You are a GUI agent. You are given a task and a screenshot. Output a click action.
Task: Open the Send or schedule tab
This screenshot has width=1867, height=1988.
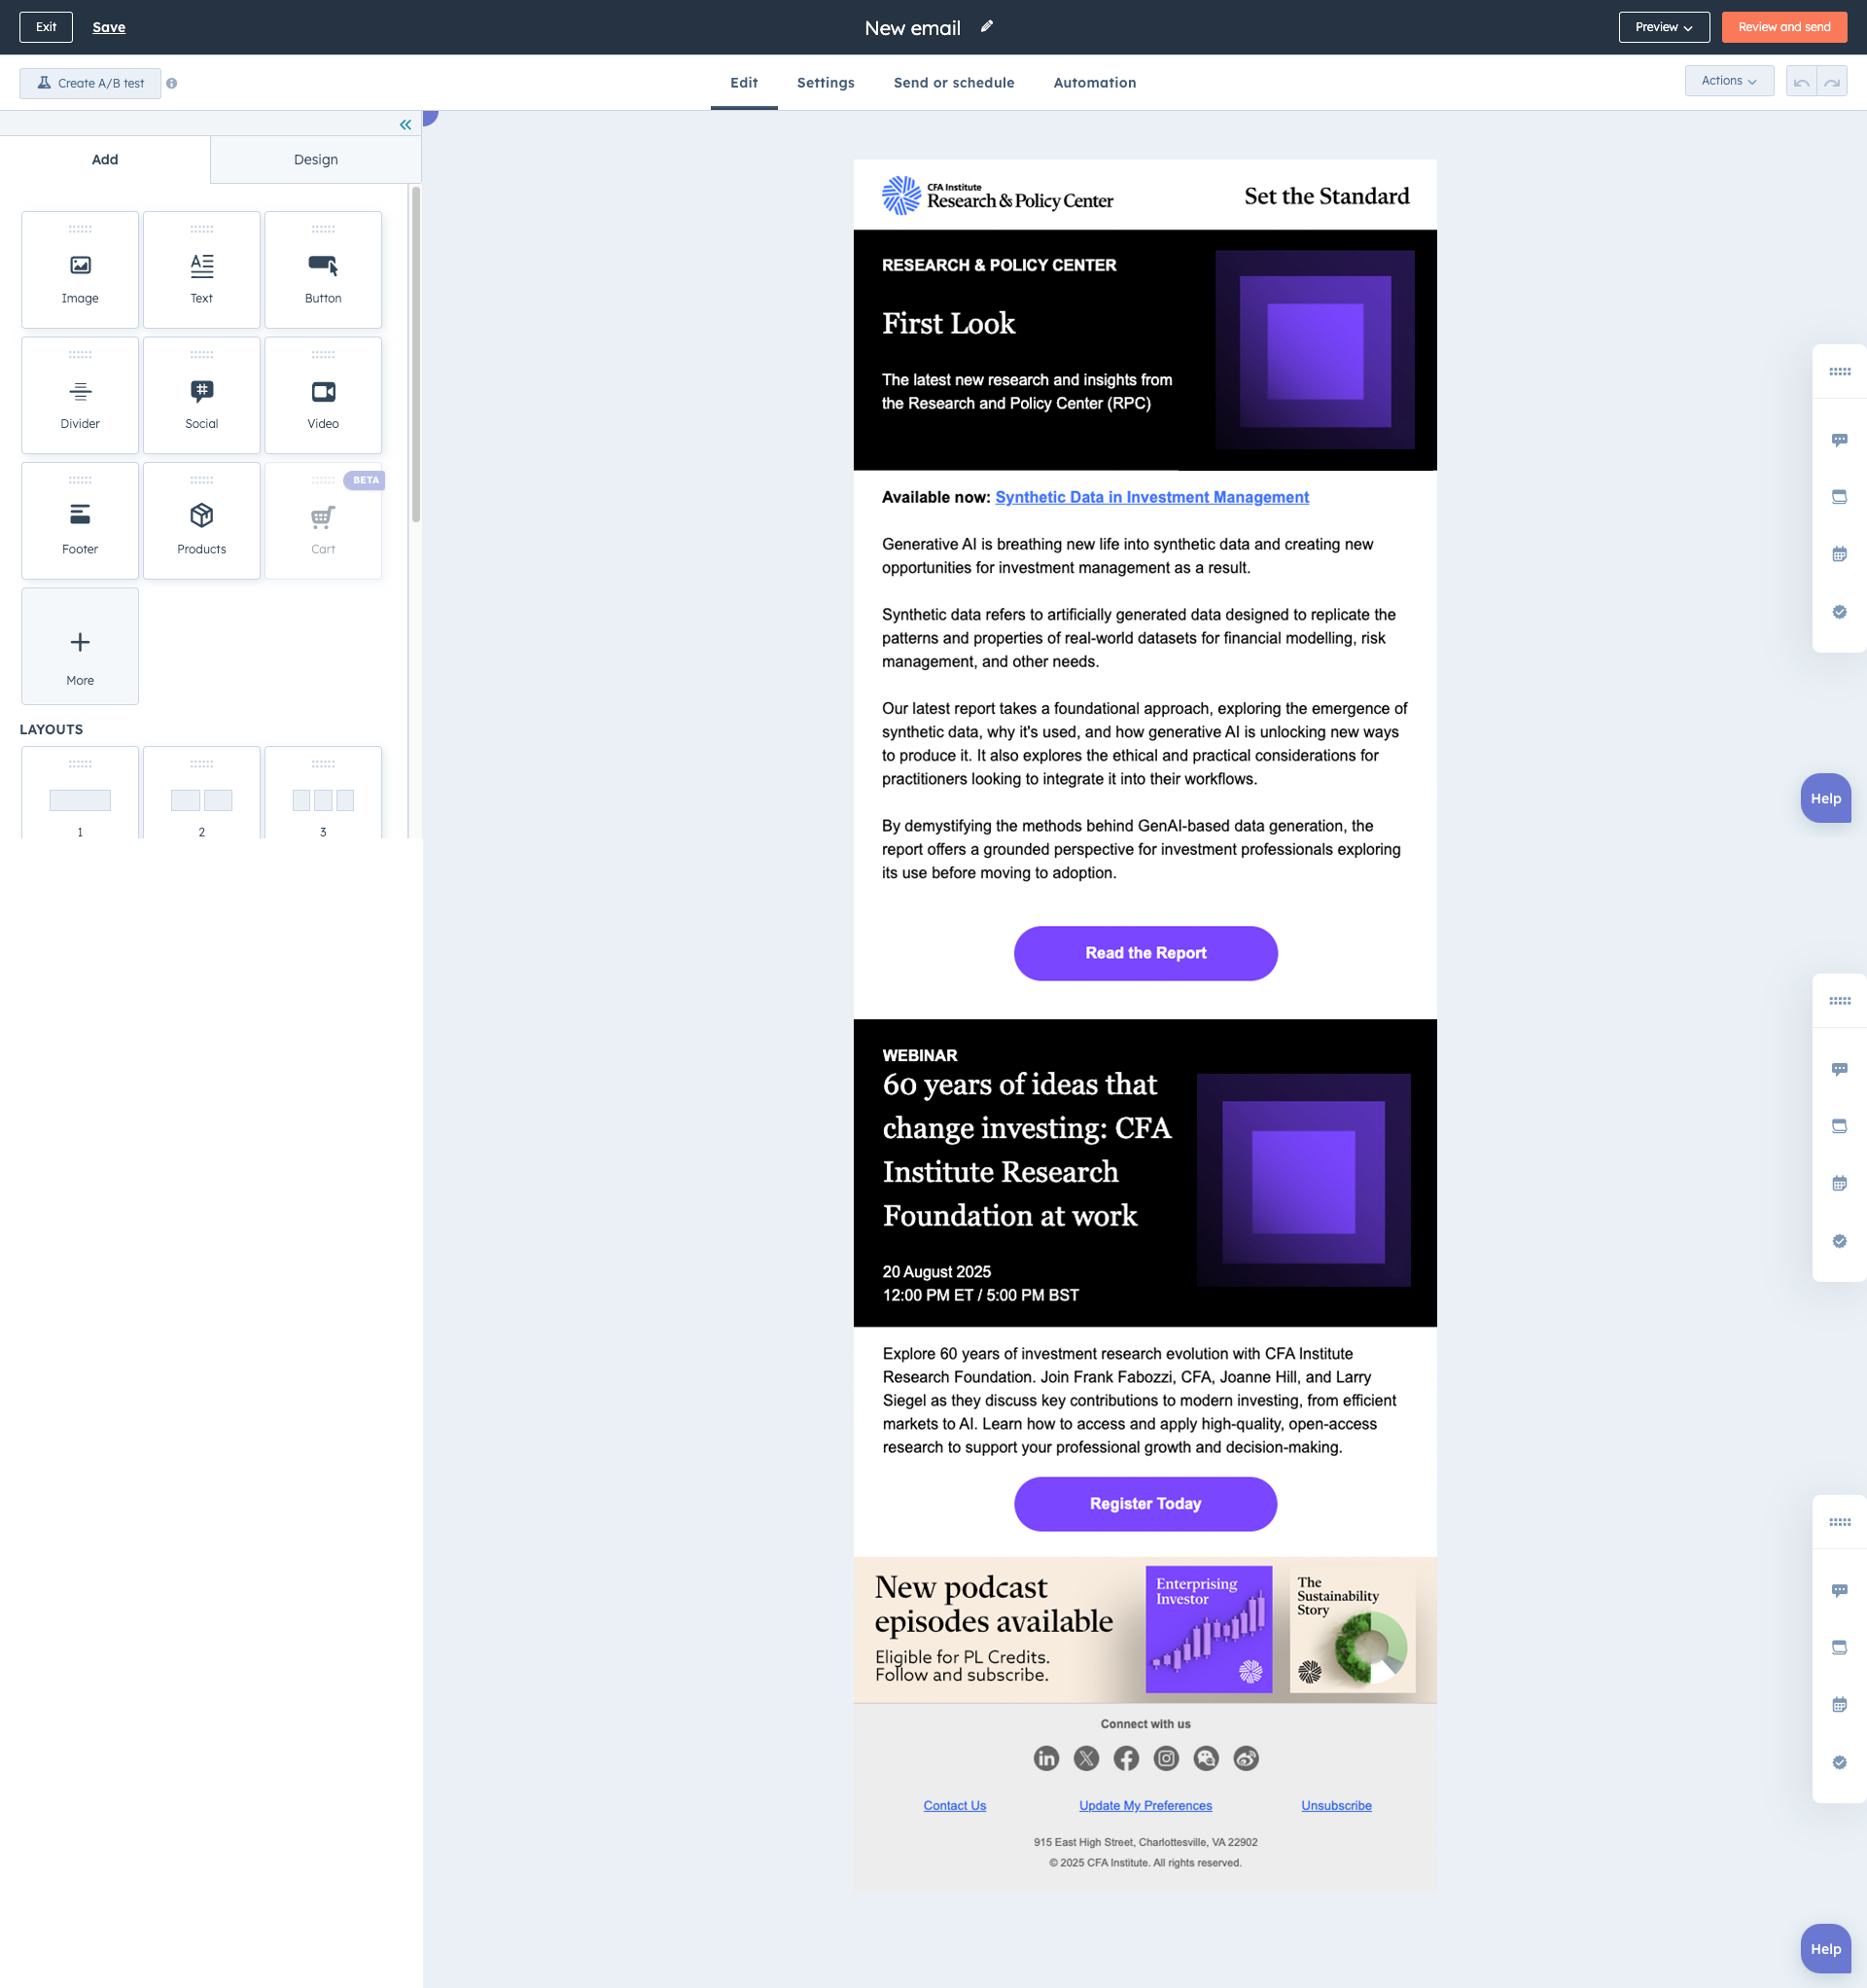tap(953, 83)
